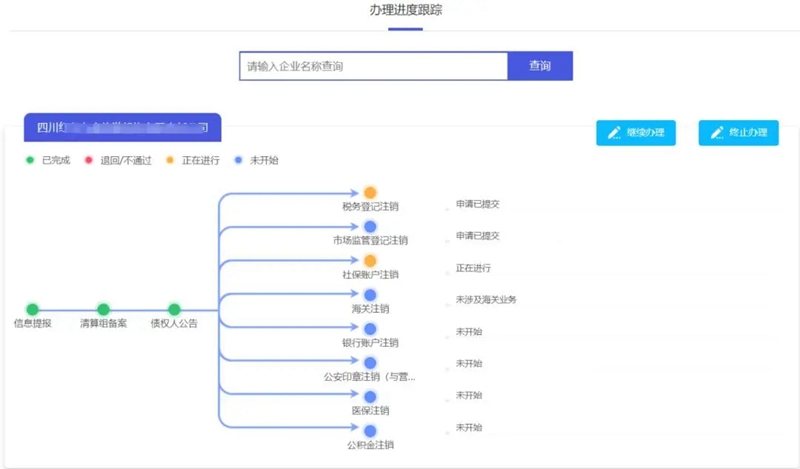Click the 公安印章注销（与营... label
This screenshot has height=469, width=800.
pyautogui.click(x=369, y=377)
